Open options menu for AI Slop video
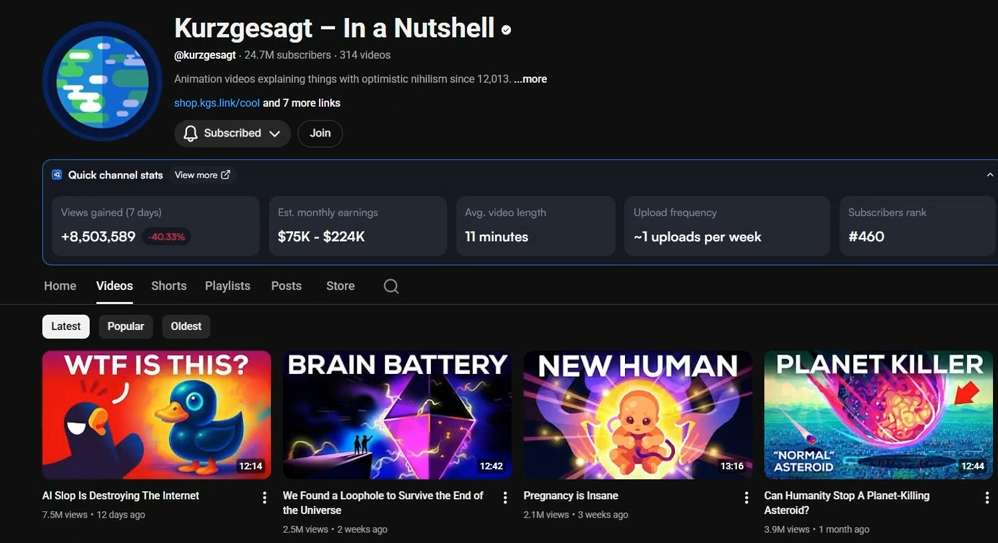This screenshot has width=998, height=543. pyautogui.click(x=264, y=498)
